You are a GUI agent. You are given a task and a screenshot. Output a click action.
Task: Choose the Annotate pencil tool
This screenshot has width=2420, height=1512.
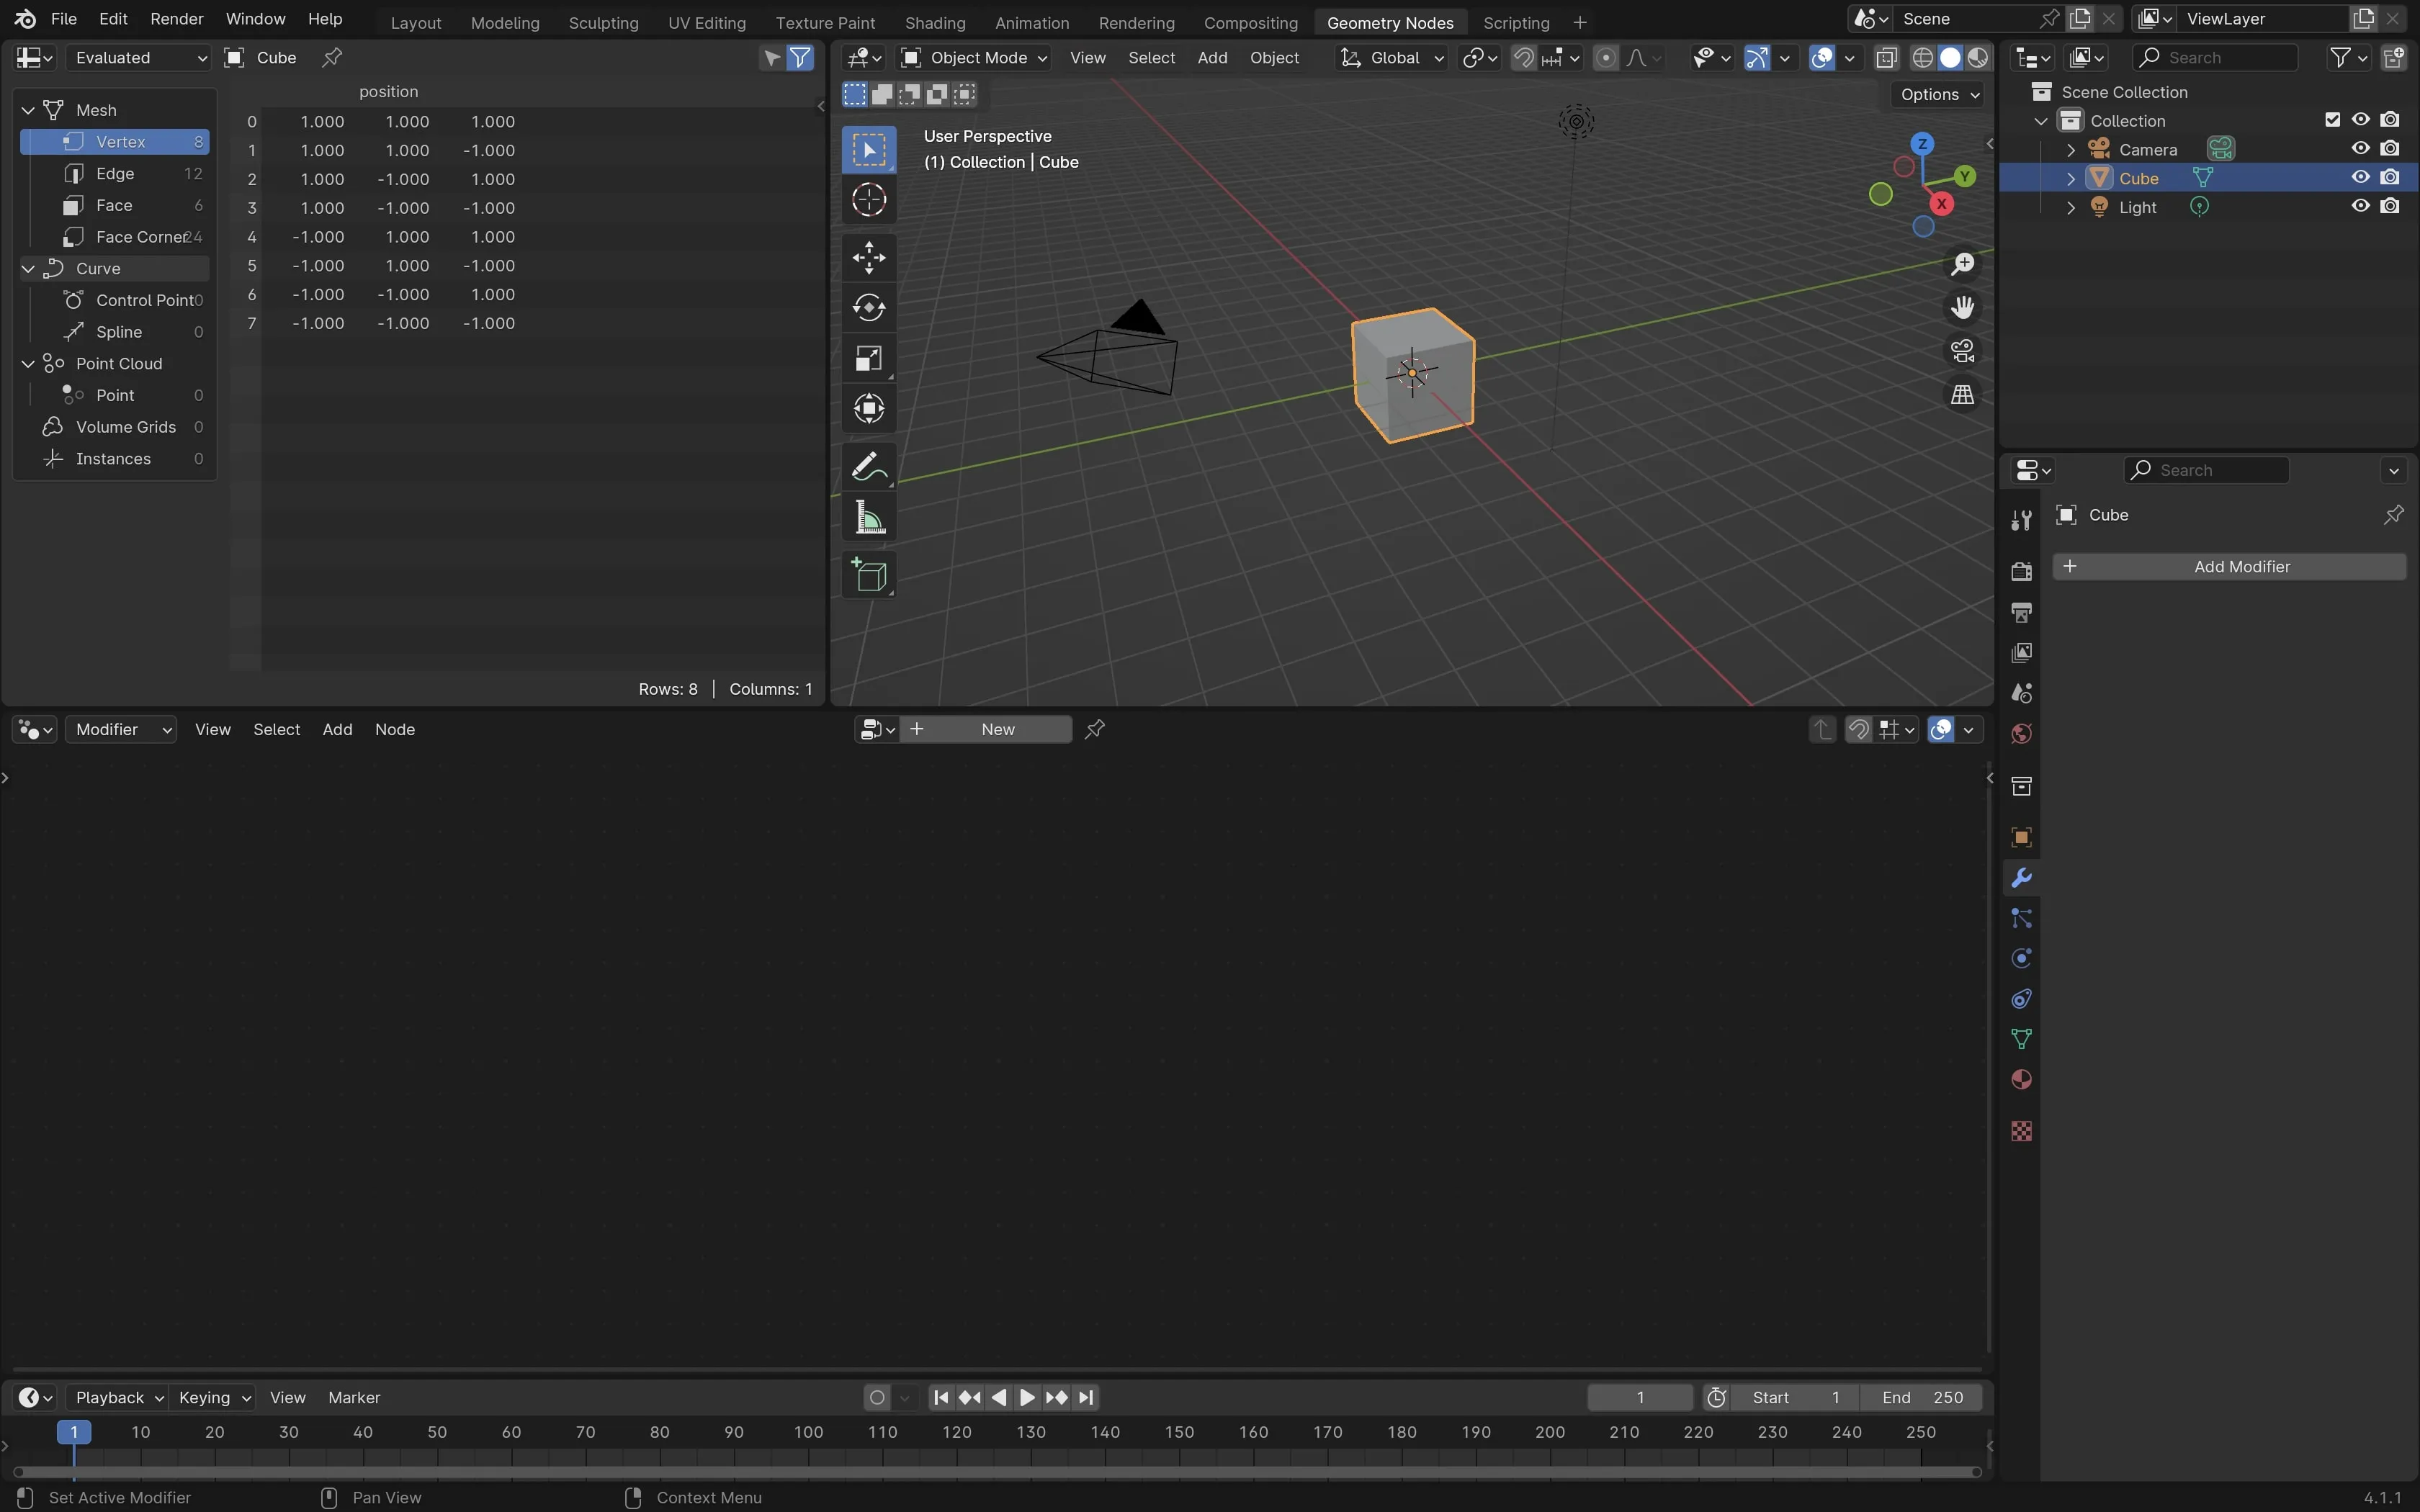(x=868, y=467)
